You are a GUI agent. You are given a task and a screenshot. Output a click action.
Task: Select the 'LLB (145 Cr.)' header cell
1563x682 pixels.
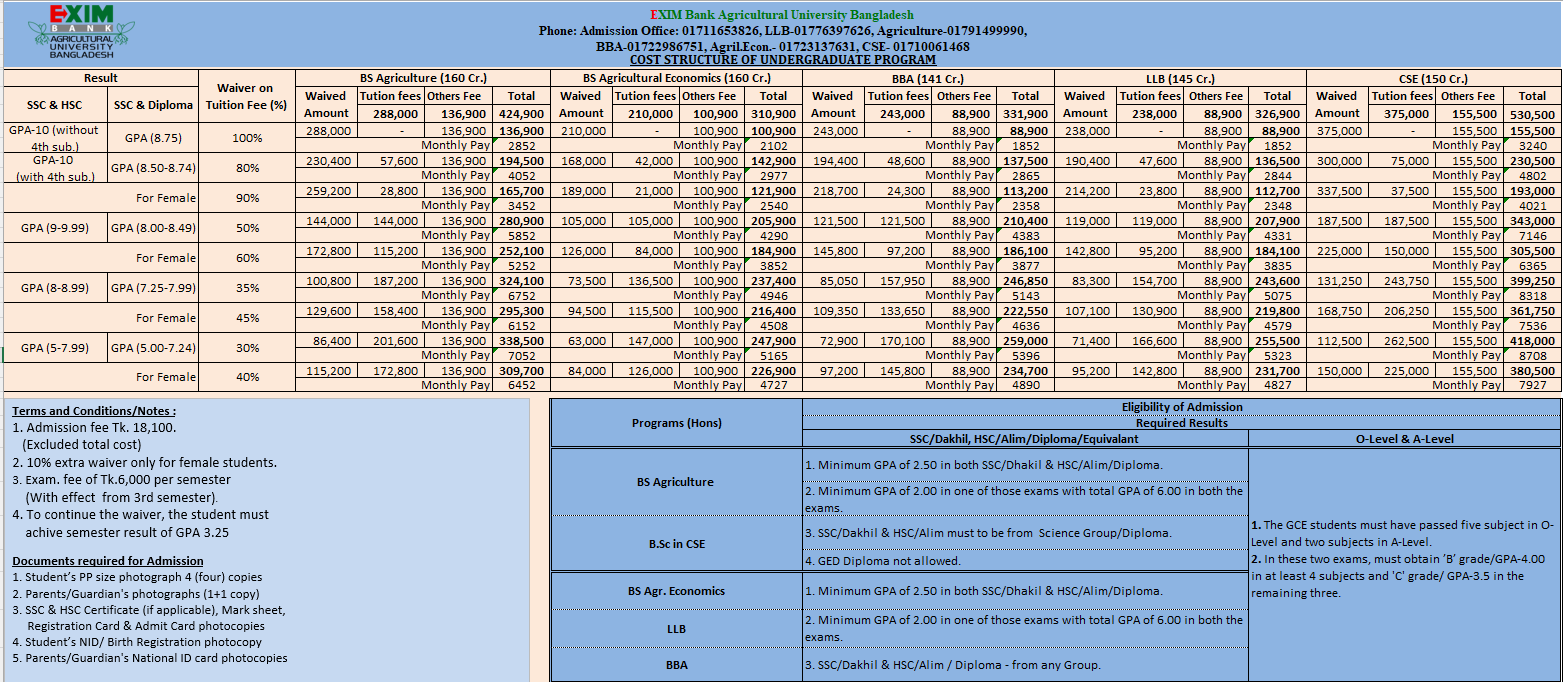(x=1180, y=78)
